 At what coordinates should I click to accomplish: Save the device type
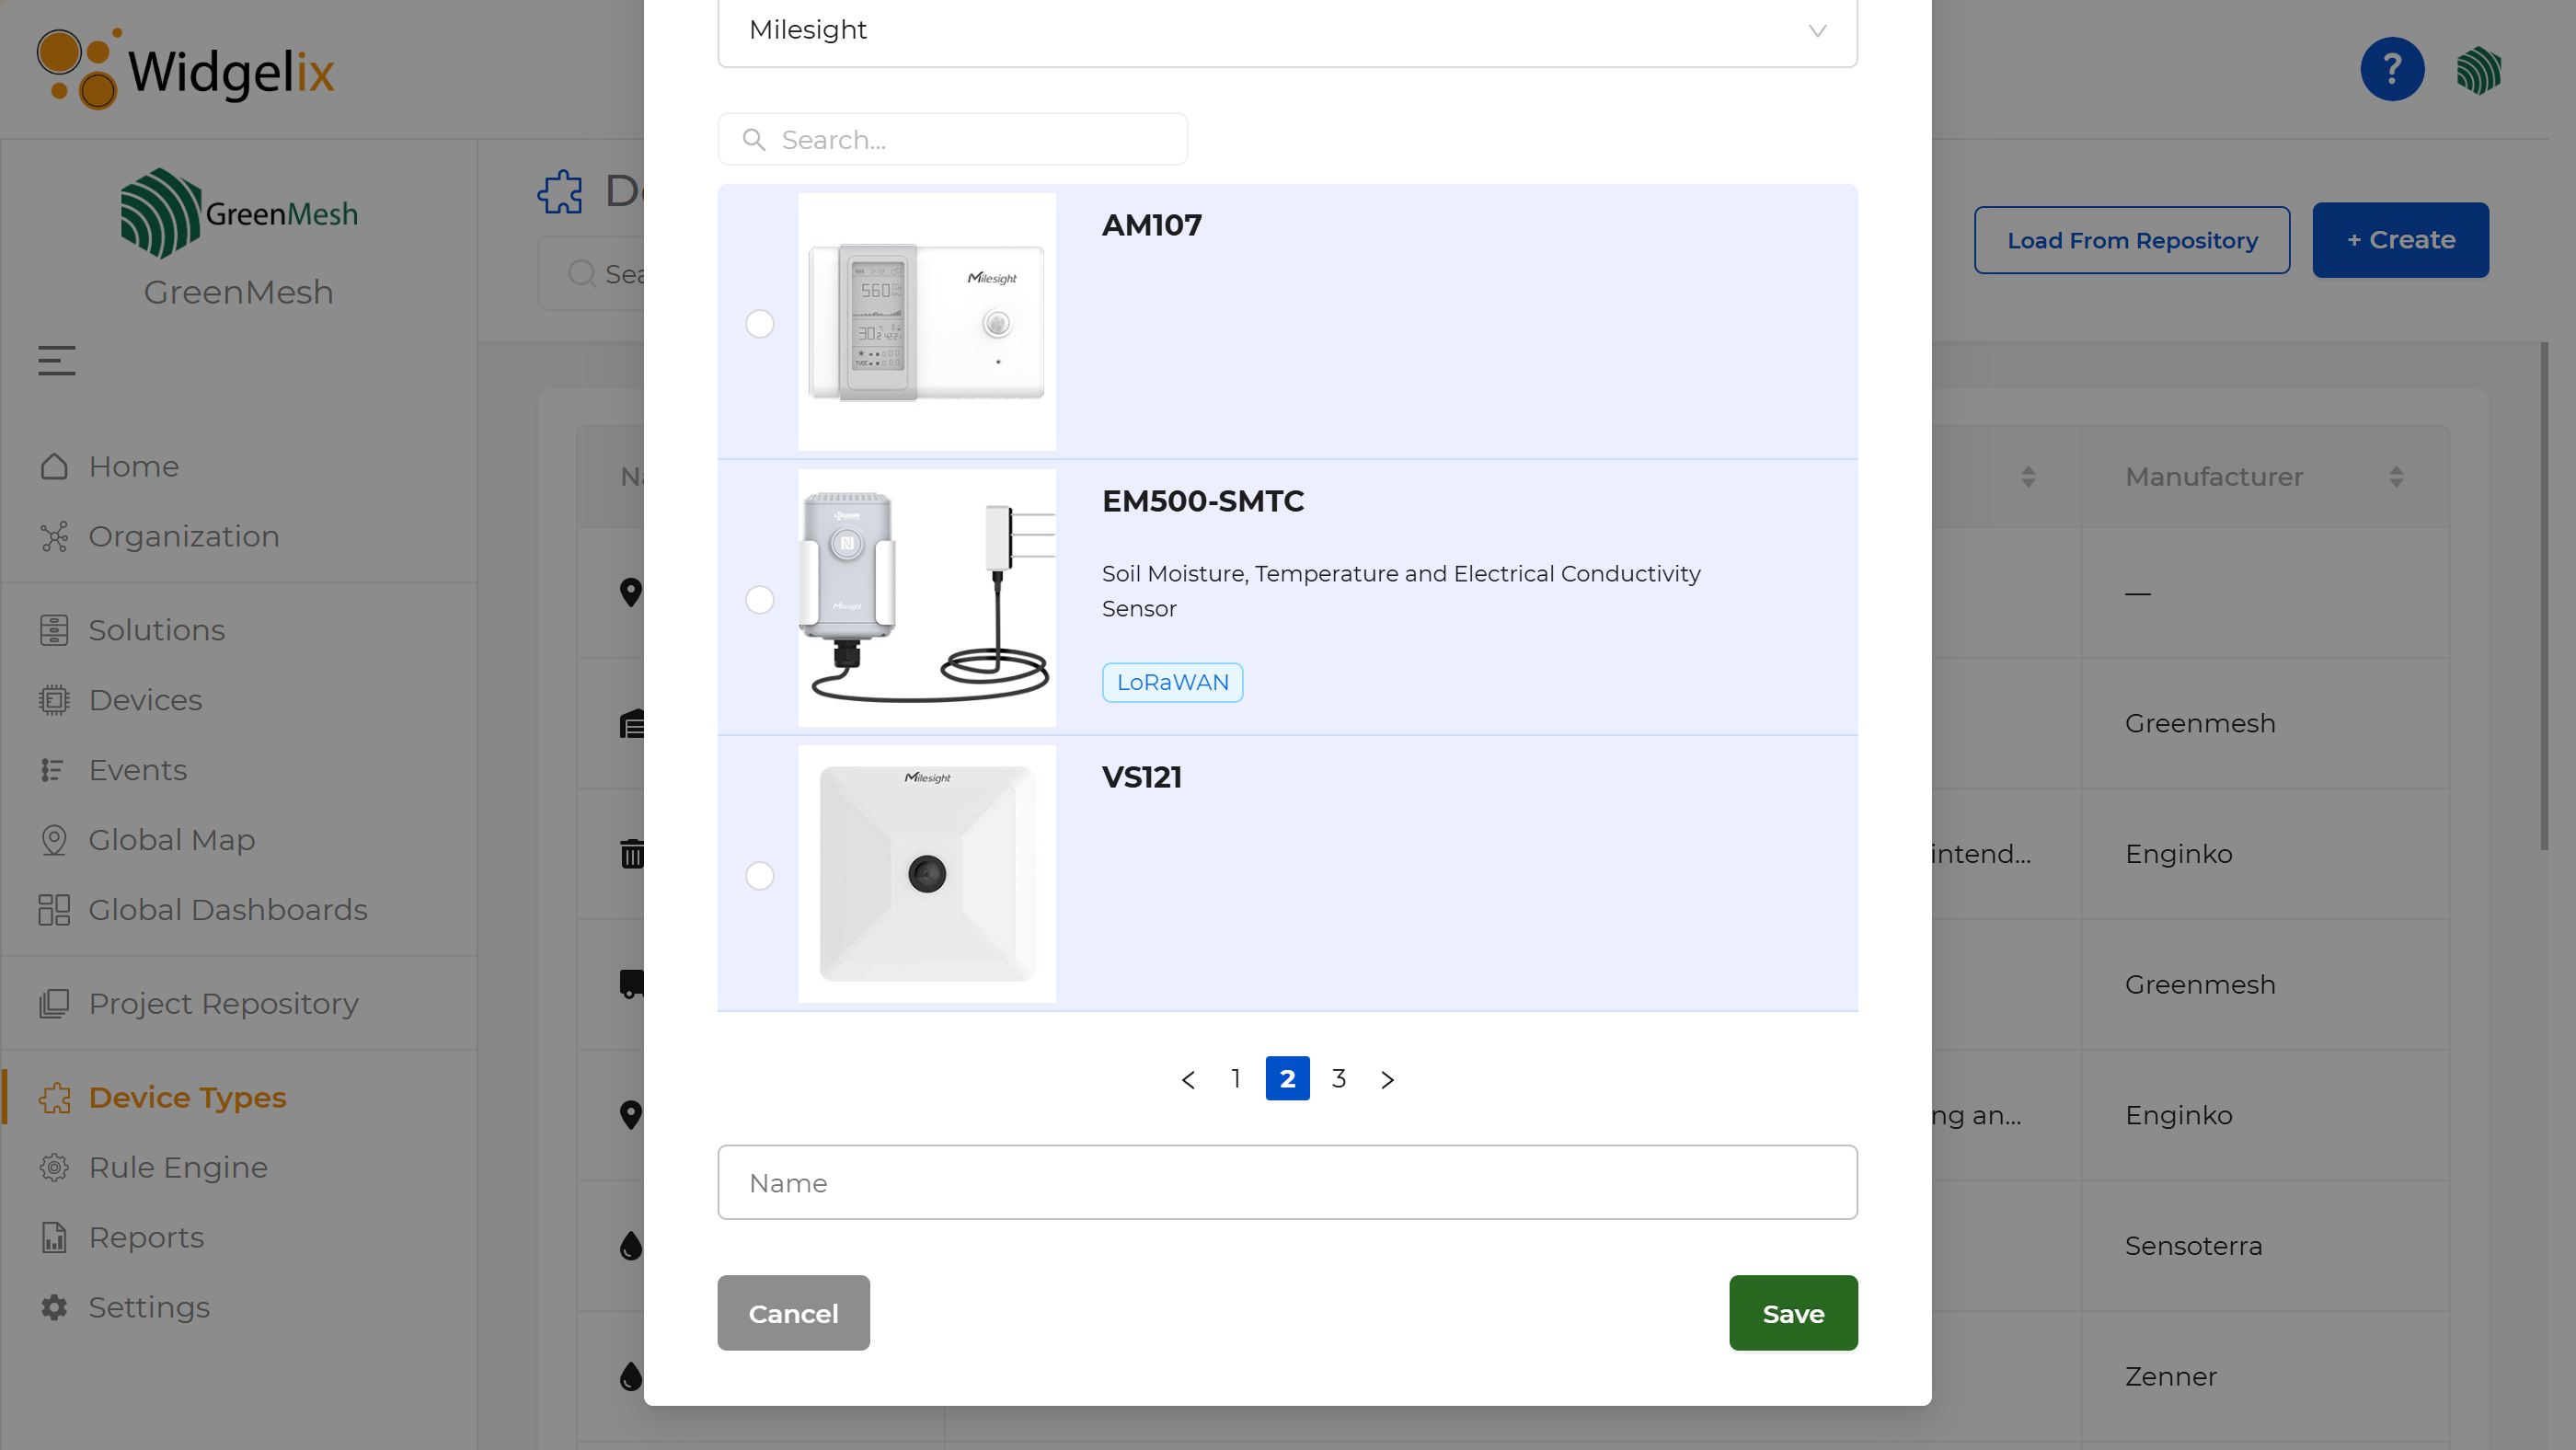[1793, 1313]
